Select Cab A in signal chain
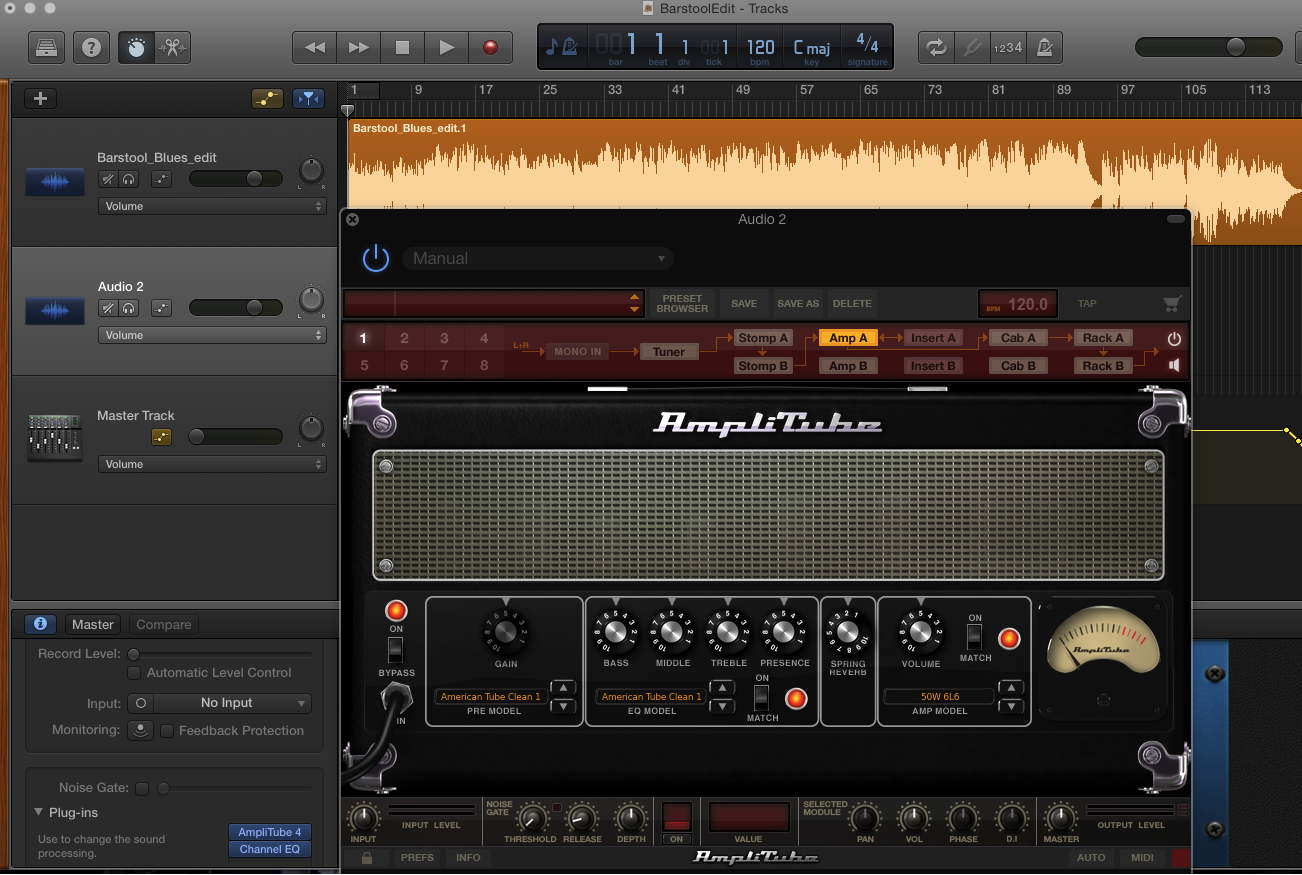The height and width of the screenshot is (875, 1302). click(1018, 338)
